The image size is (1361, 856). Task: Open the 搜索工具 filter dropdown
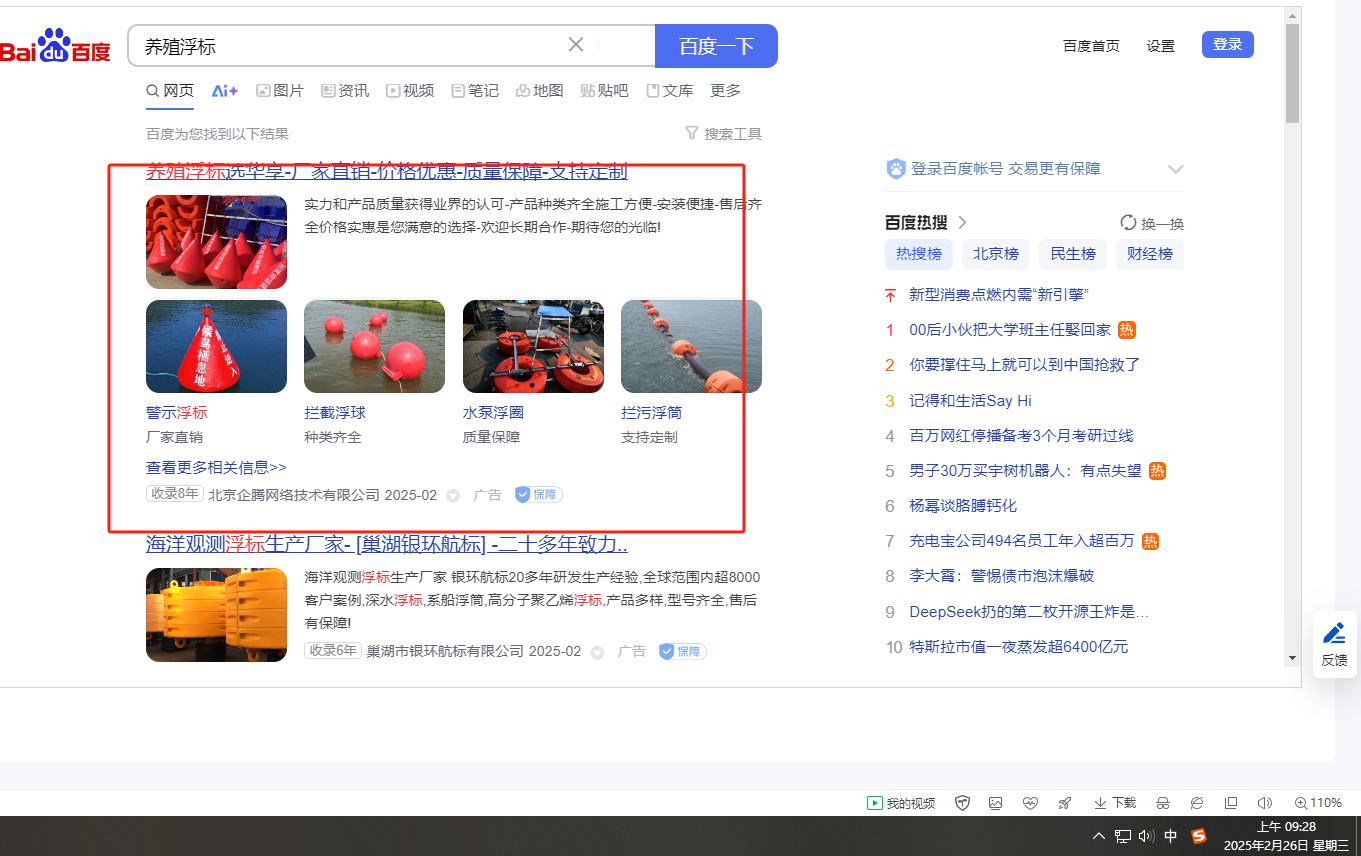tap(723, 134)
